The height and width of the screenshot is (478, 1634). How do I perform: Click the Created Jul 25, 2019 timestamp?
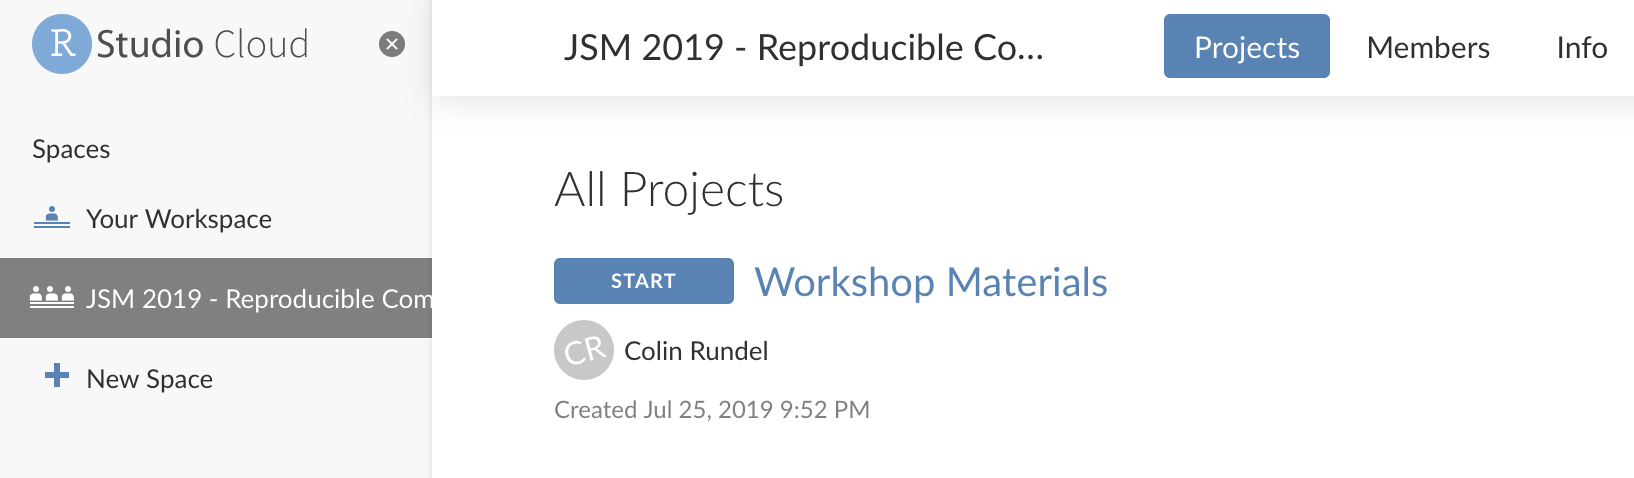click(x=712, y=410)
